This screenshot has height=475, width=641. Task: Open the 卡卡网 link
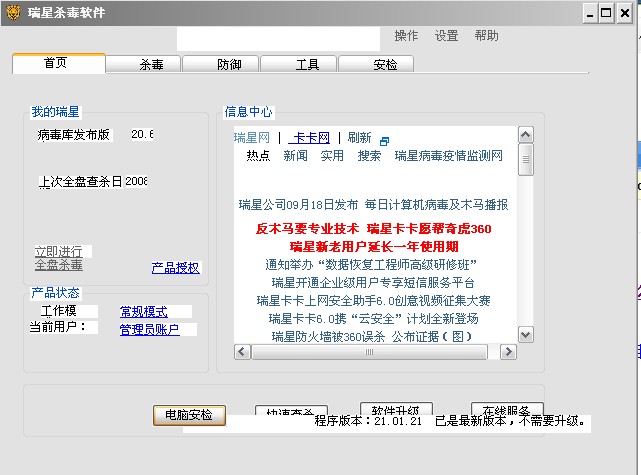[309, 138]
